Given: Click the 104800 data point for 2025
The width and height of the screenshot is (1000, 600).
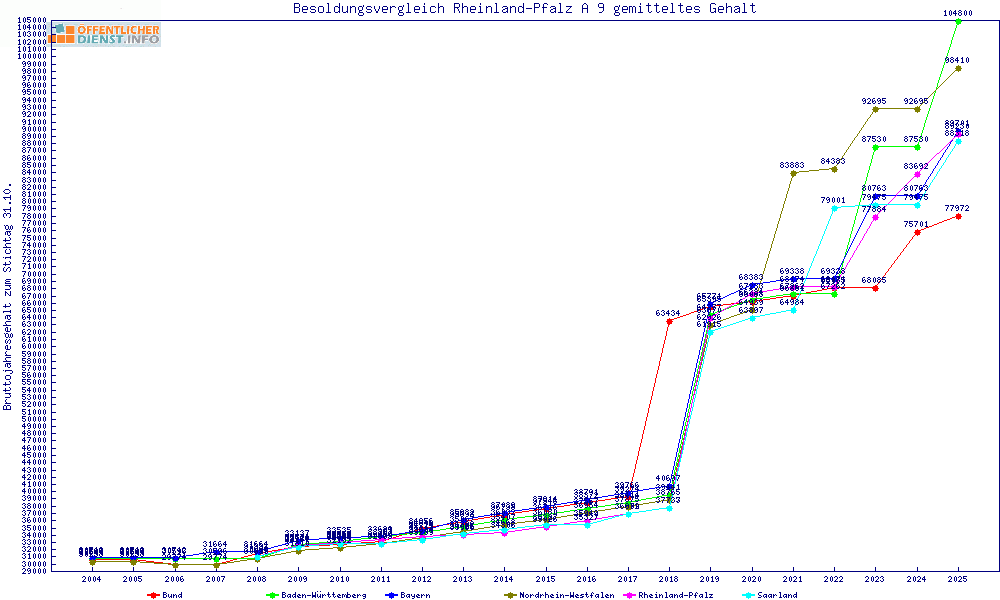Looking at the screenshot, I should point(958,21).
